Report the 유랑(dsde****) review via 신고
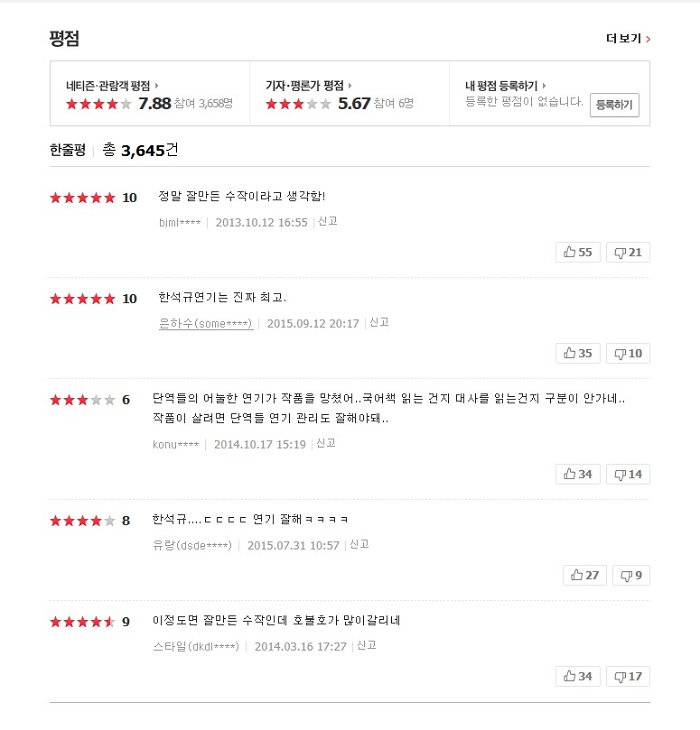700x730 pixels. [359, 544]
